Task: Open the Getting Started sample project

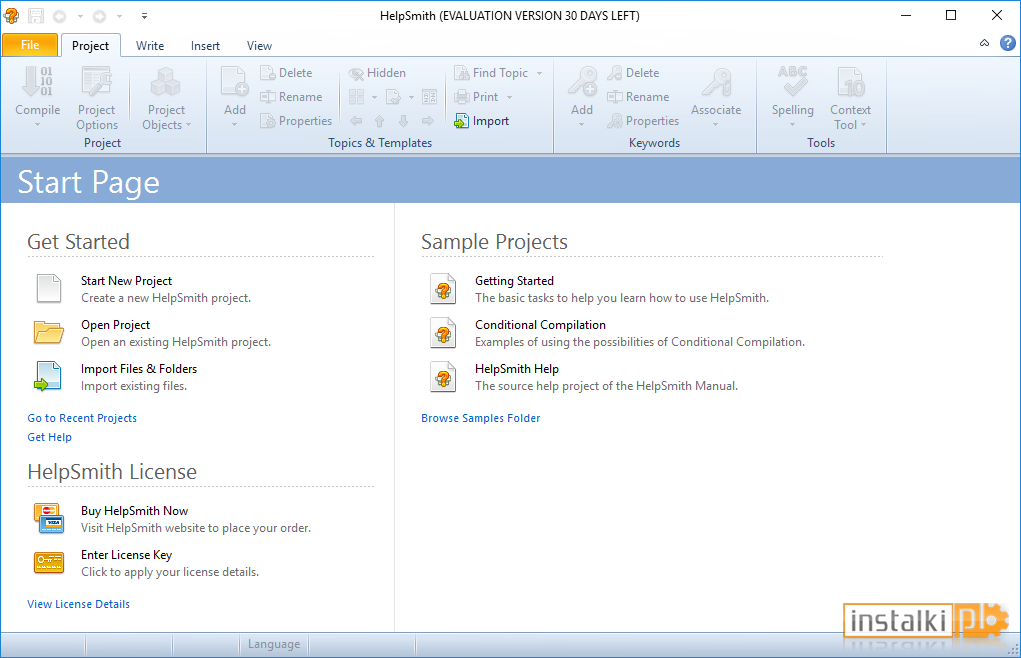Action: coord(514,281)
